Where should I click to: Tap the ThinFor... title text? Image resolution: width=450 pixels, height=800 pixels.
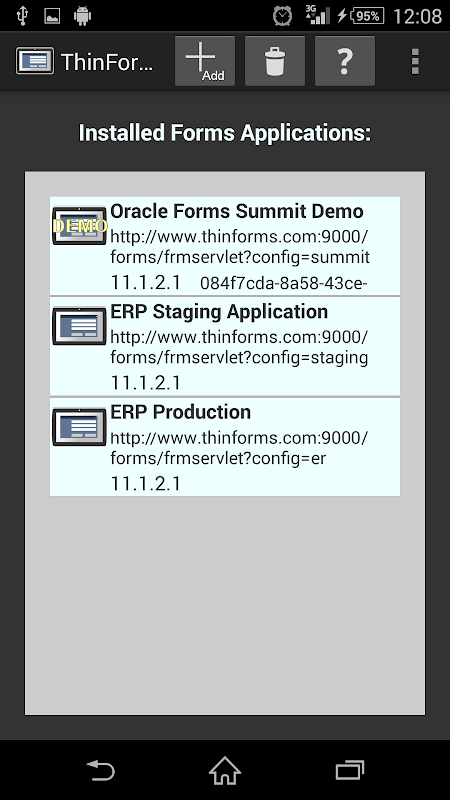click(x=107, y=62)
